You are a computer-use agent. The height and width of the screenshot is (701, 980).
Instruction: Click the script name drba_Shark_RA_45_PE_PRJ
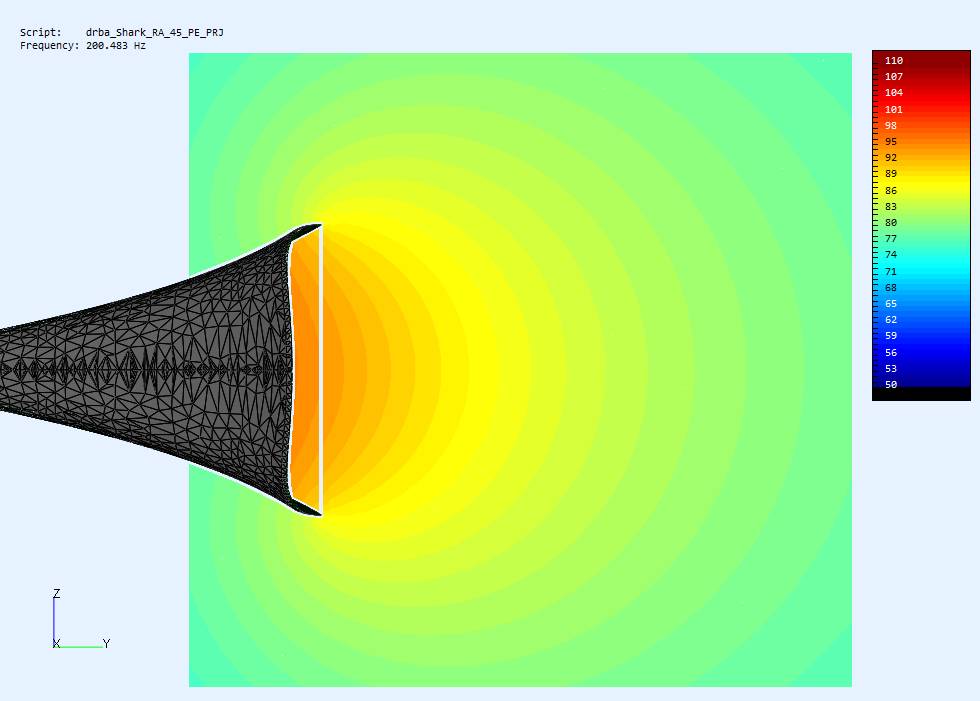pos(154,32)
